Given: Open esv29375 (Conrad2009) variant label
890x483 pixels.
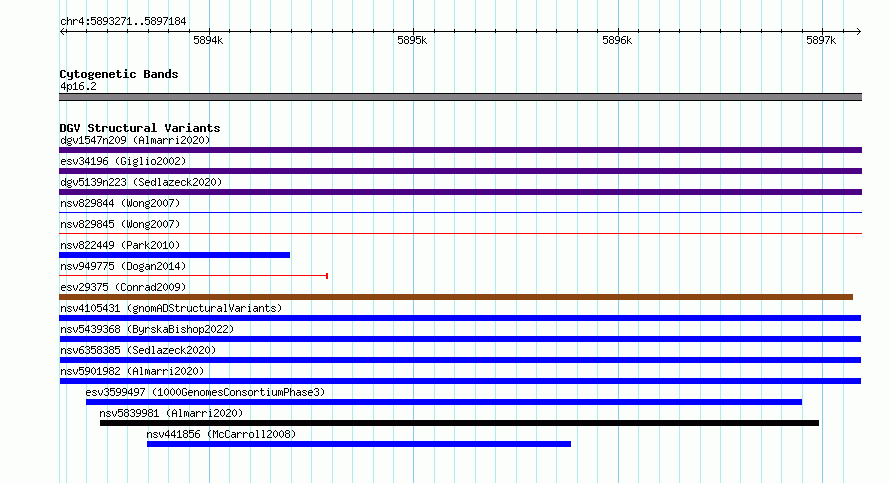Looking at the screenshot, I should click(123, 287).
